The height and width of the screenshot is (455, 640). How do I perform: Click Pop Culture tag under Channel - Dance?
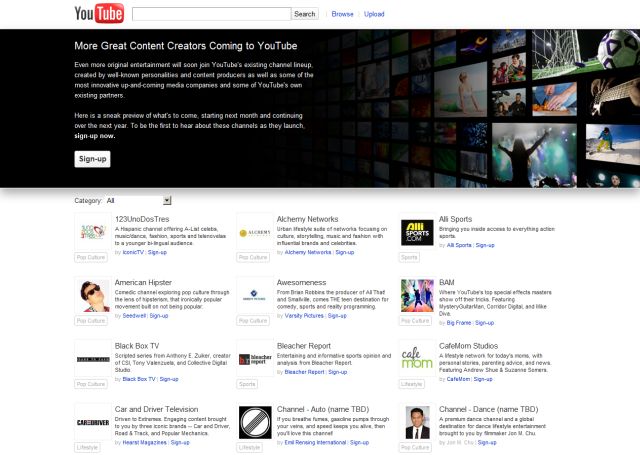tap(415, 447)
